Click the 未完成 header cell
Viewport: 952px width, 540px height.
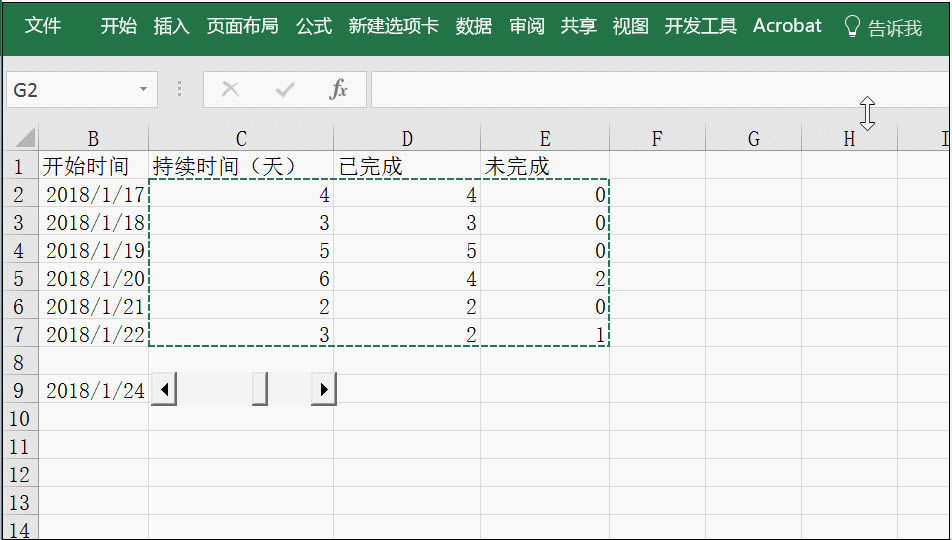click(x=545, y=166)
